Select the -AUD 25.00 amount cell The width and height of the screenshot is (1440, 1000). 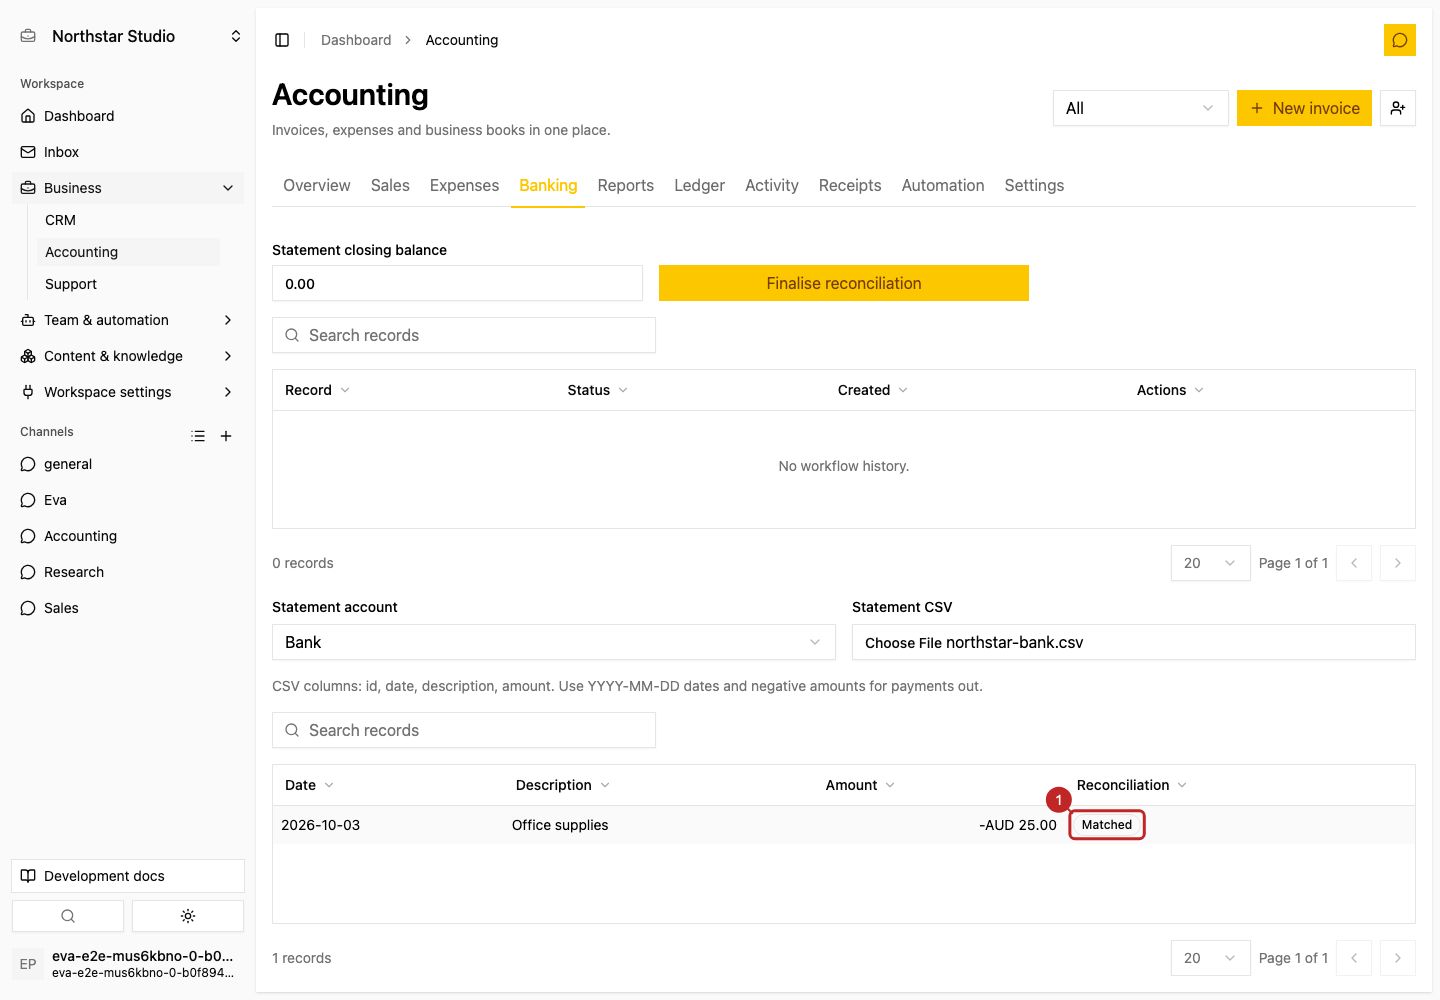coord(1018,825)
